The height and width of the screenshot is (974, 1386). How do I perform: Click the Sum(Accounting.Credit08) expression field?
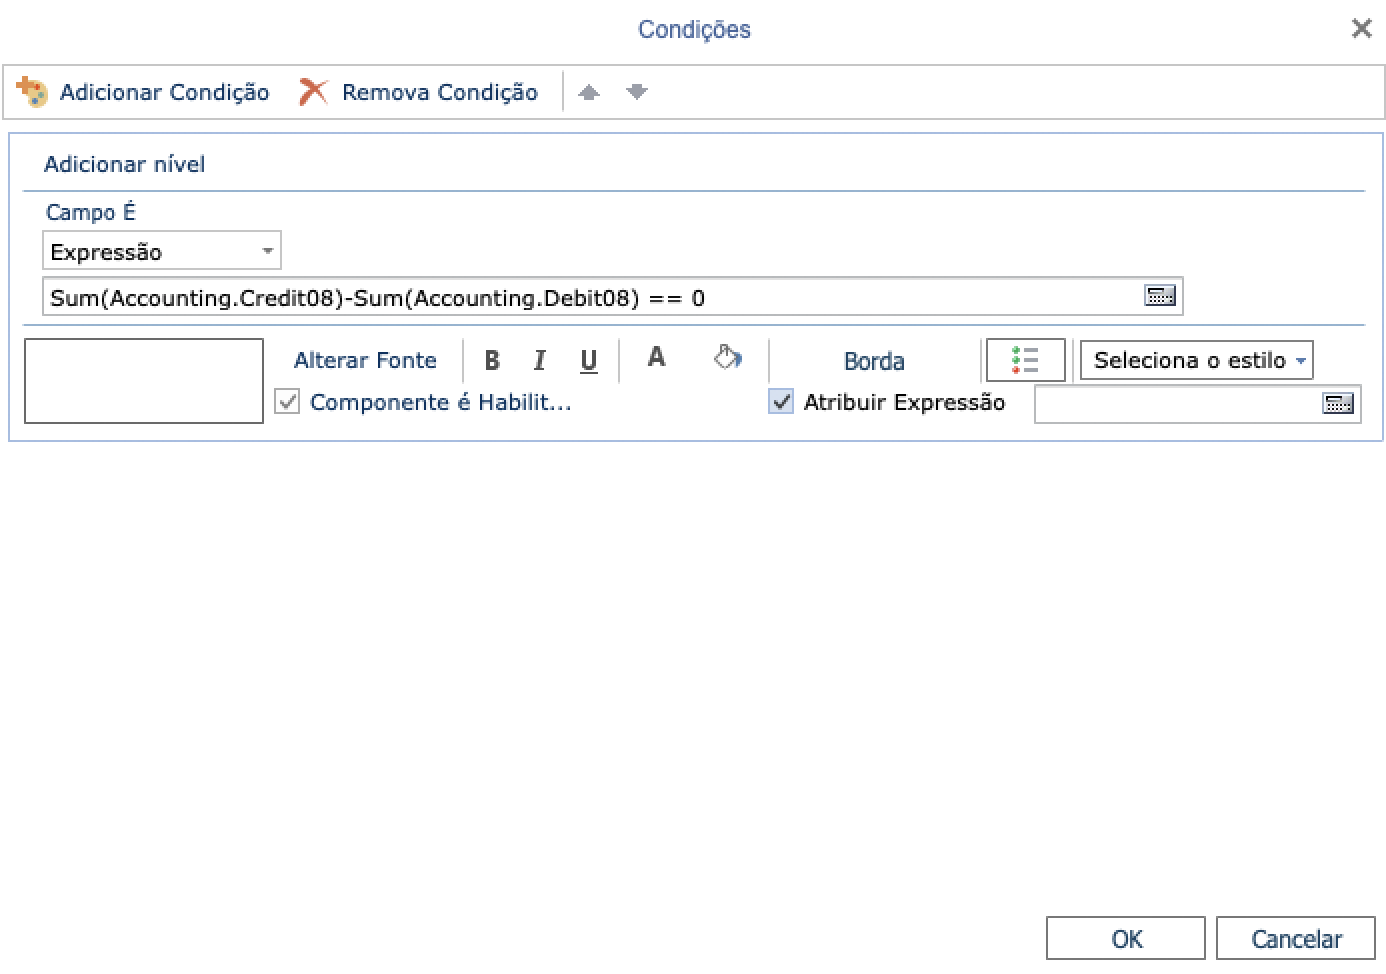pyautogui.click(x=612, y=297)
